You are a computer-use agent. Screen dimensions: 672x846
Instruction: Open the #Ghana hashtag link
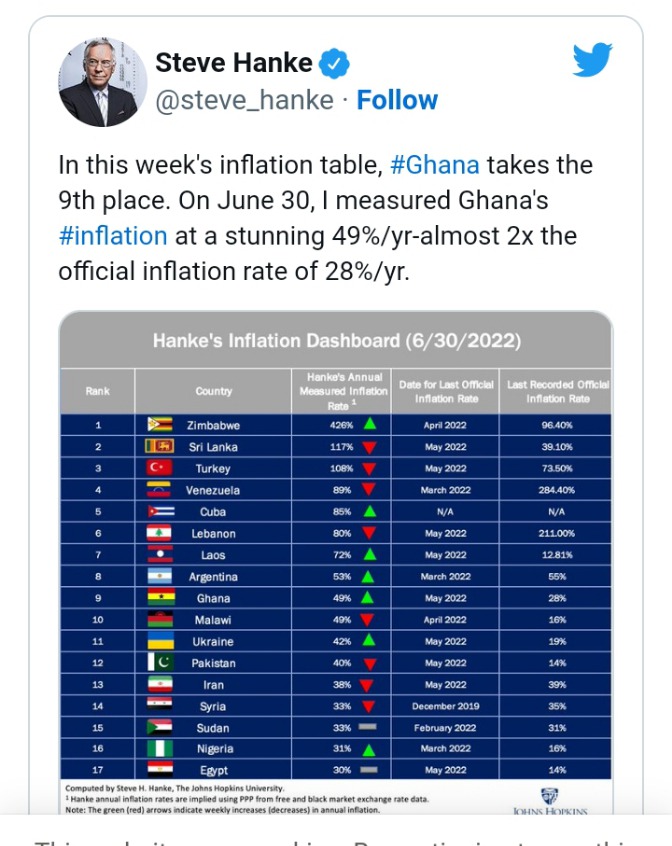[x=435, y=165]
